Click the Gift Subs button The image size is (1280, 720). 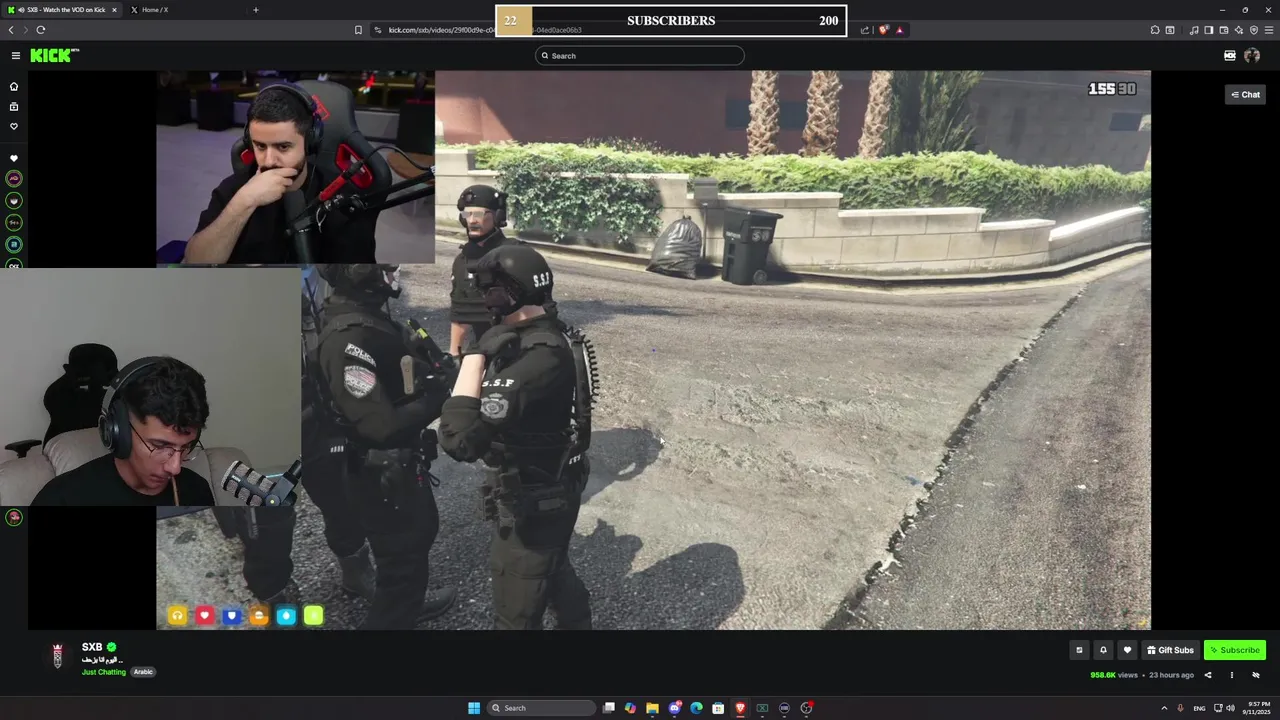pyautogui.click(x=1170, y=650)
